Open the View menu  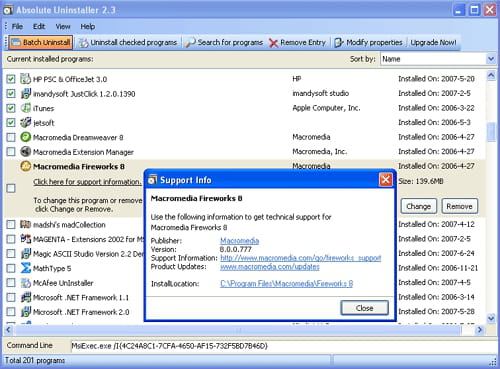click(63, 26)
